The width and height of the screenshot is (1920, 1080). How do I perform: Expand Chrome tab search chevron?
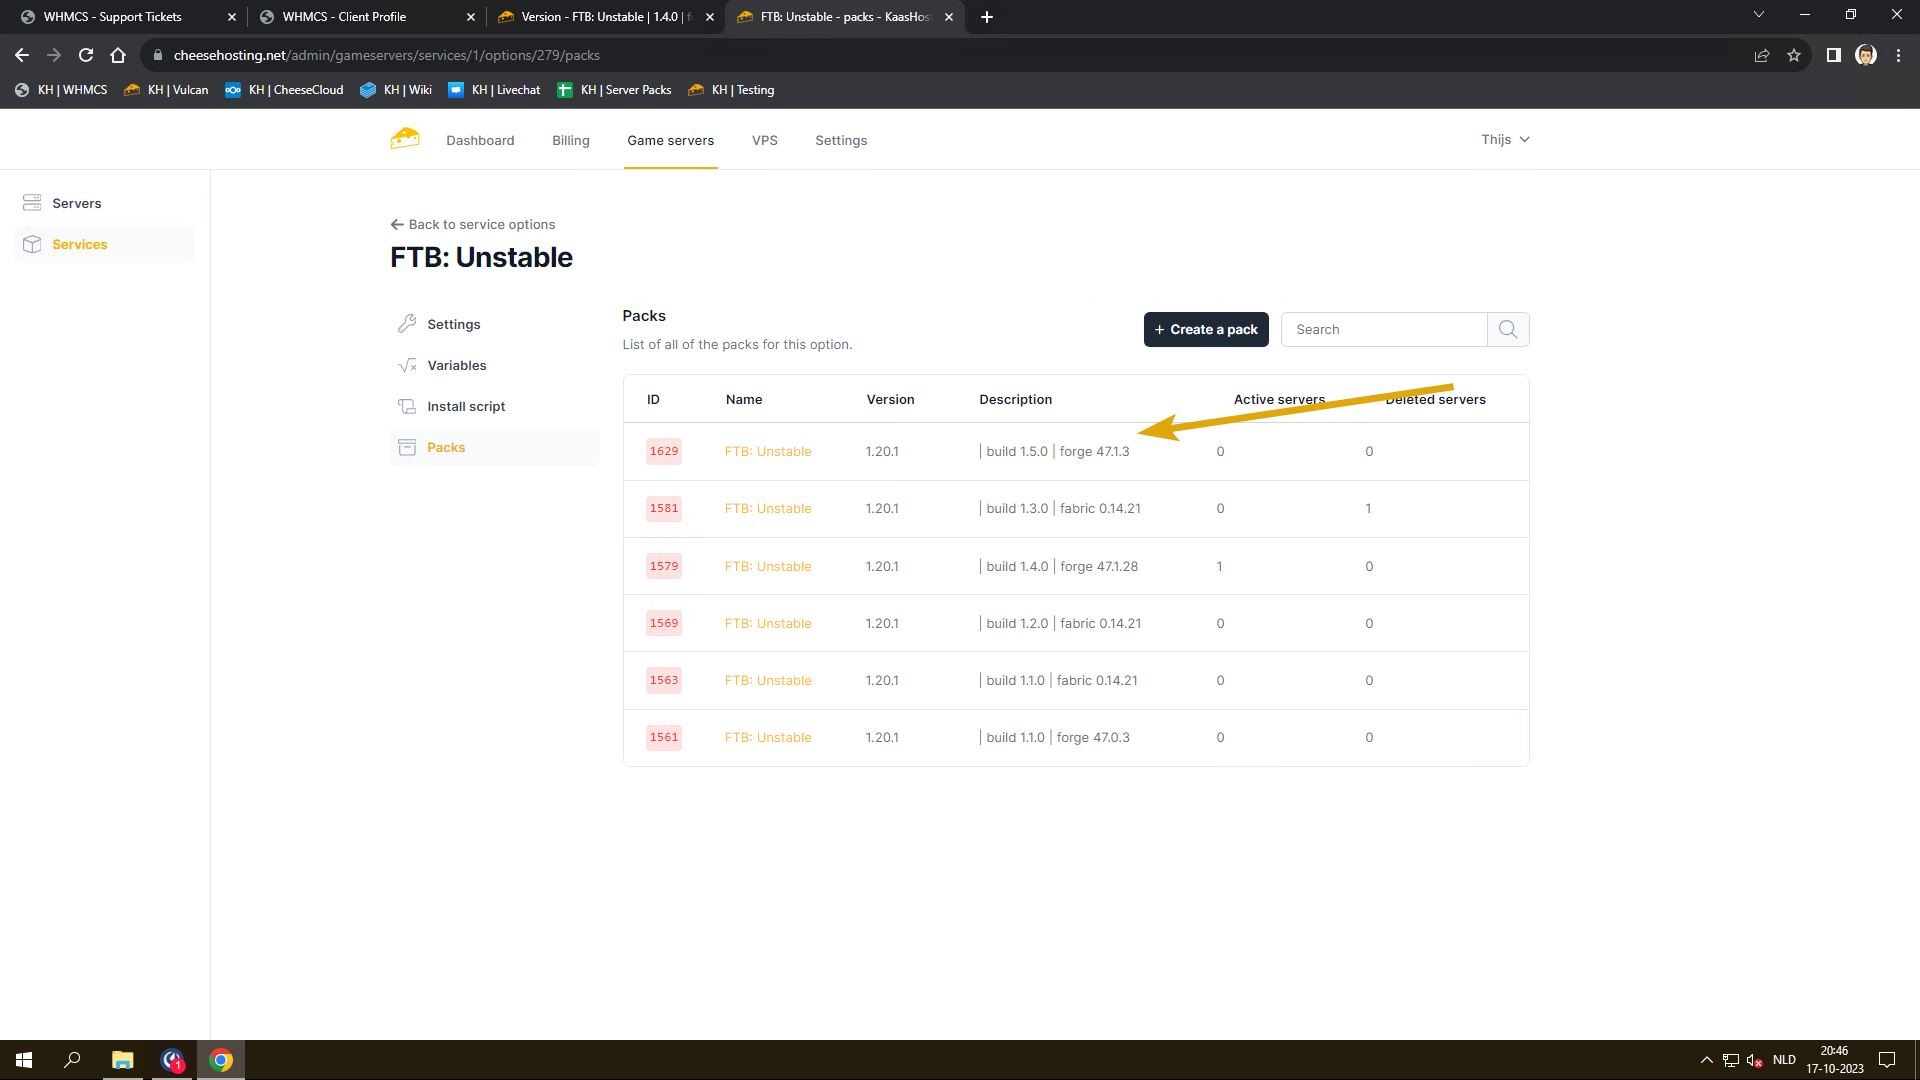tap(1759, 15)
